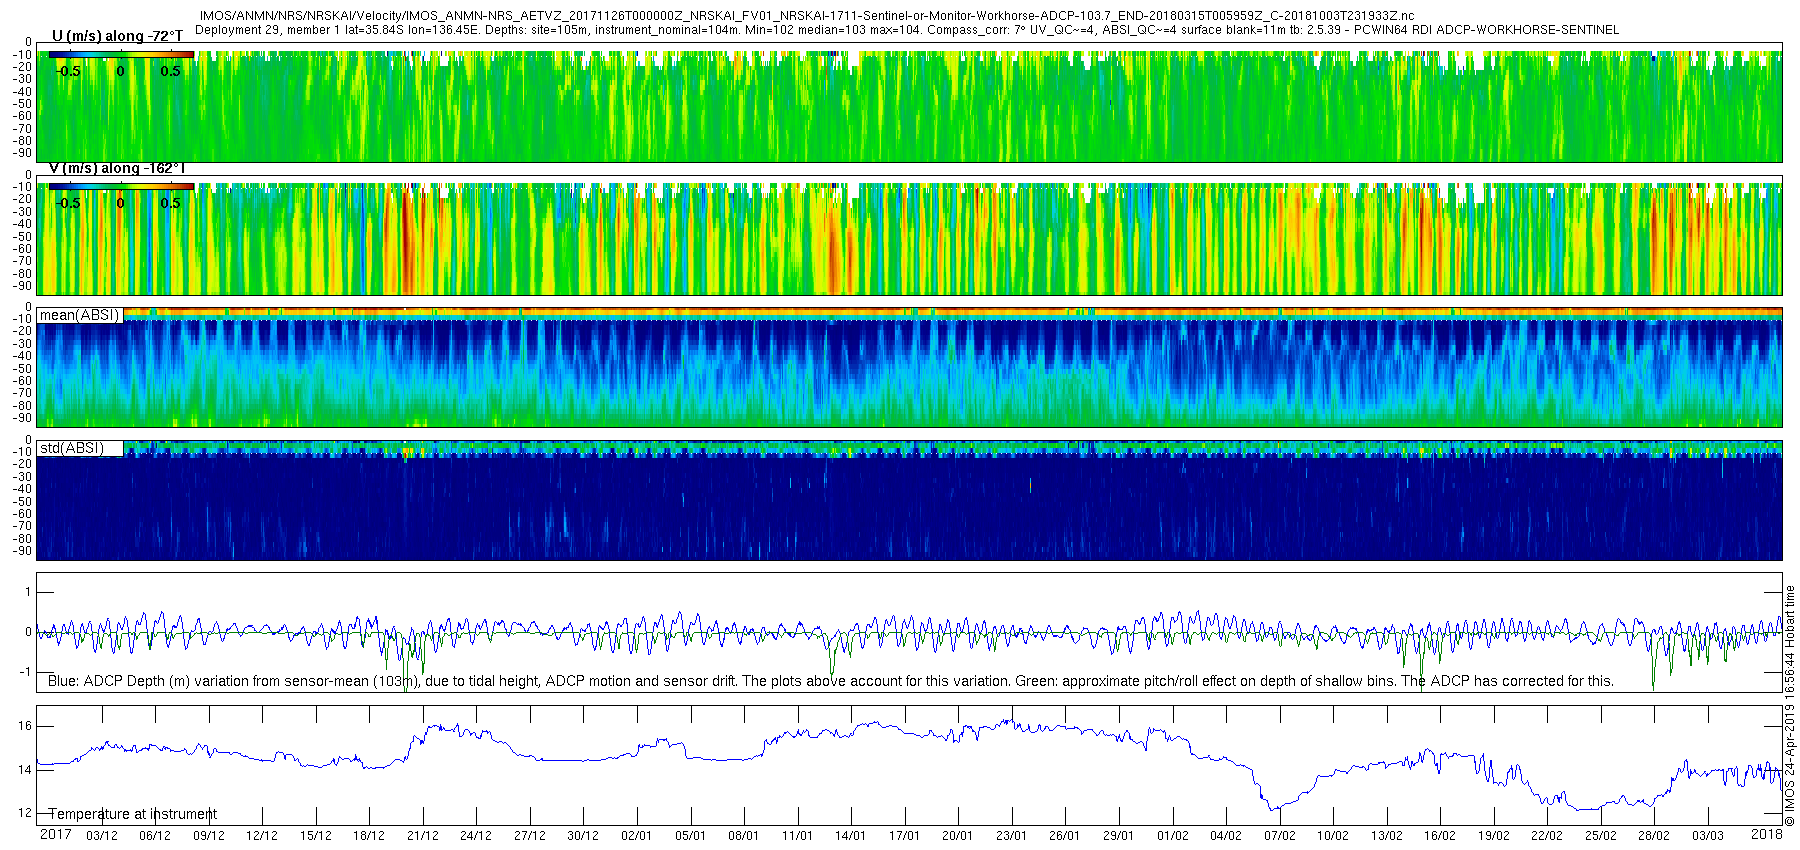Click the '10/02' date tick label
The image size is (1800, 850).
click(x=1333, y=836)
